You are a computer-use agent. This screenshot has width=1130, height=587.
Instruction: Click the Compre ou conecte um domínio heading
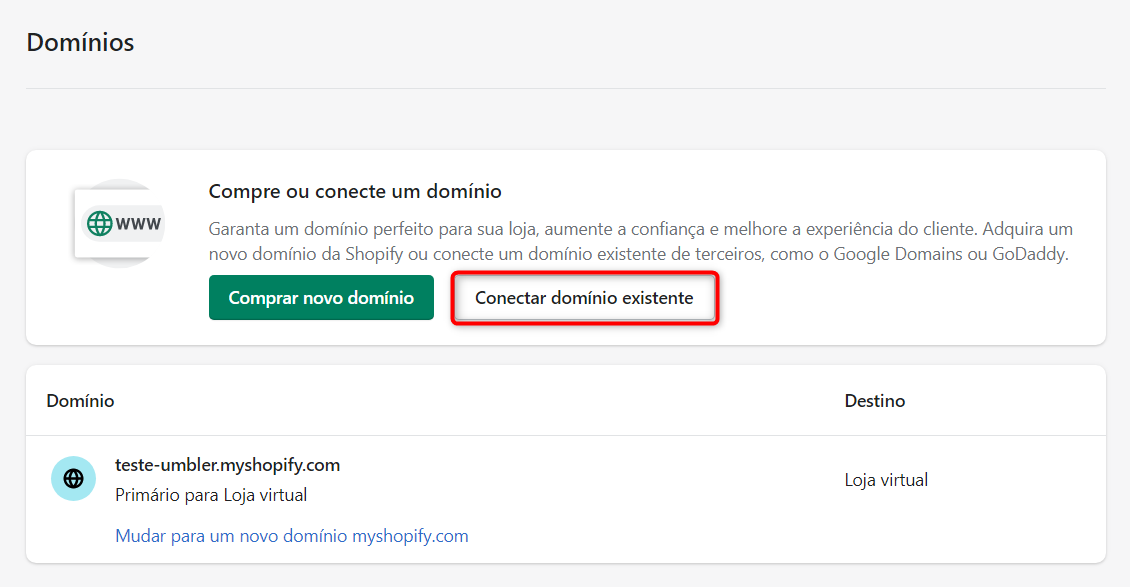pos(354,191)
